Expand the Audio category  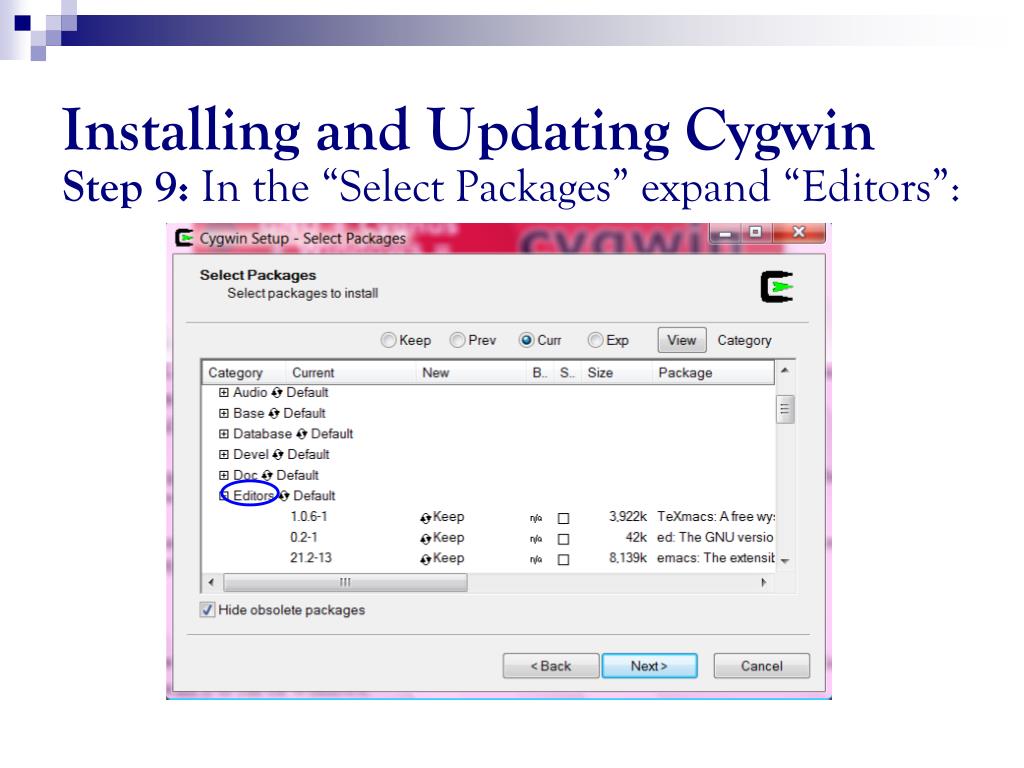tap(223, 392)
